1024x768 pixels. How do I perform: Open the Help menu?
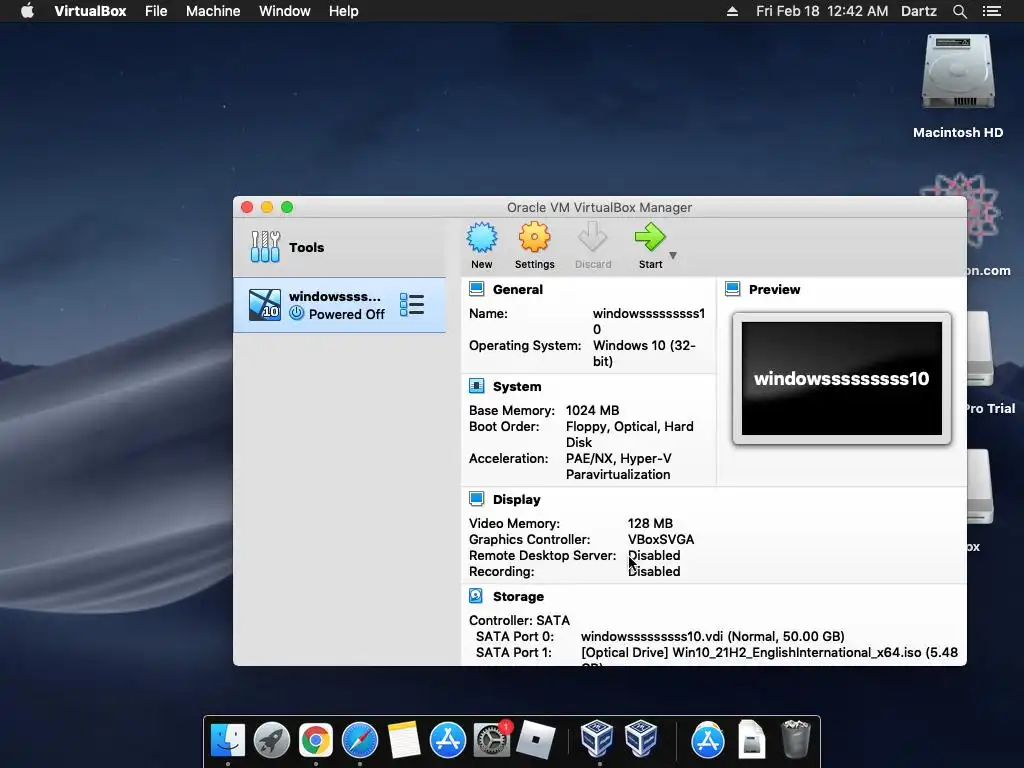[x=344, y=11]
